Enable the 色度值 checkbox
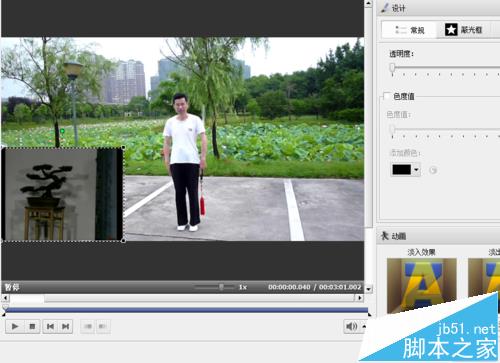 tap(387, 96)
